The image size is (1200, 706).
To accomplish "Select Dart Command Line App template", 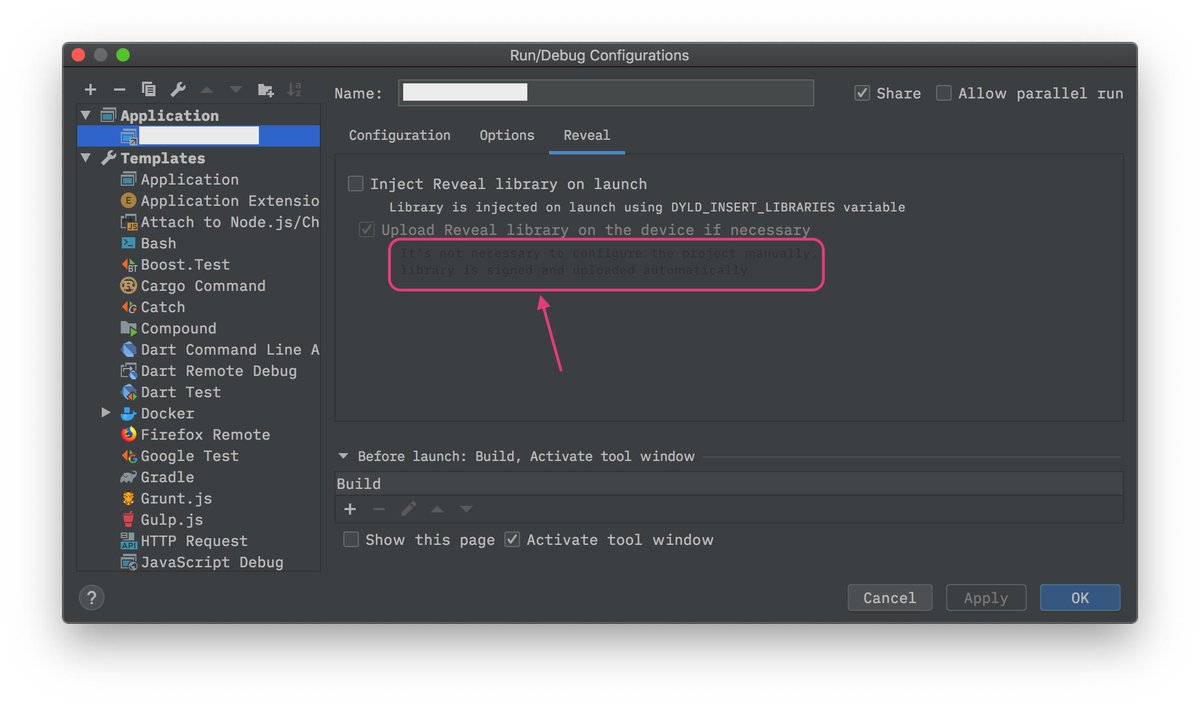I will point(230,349).
